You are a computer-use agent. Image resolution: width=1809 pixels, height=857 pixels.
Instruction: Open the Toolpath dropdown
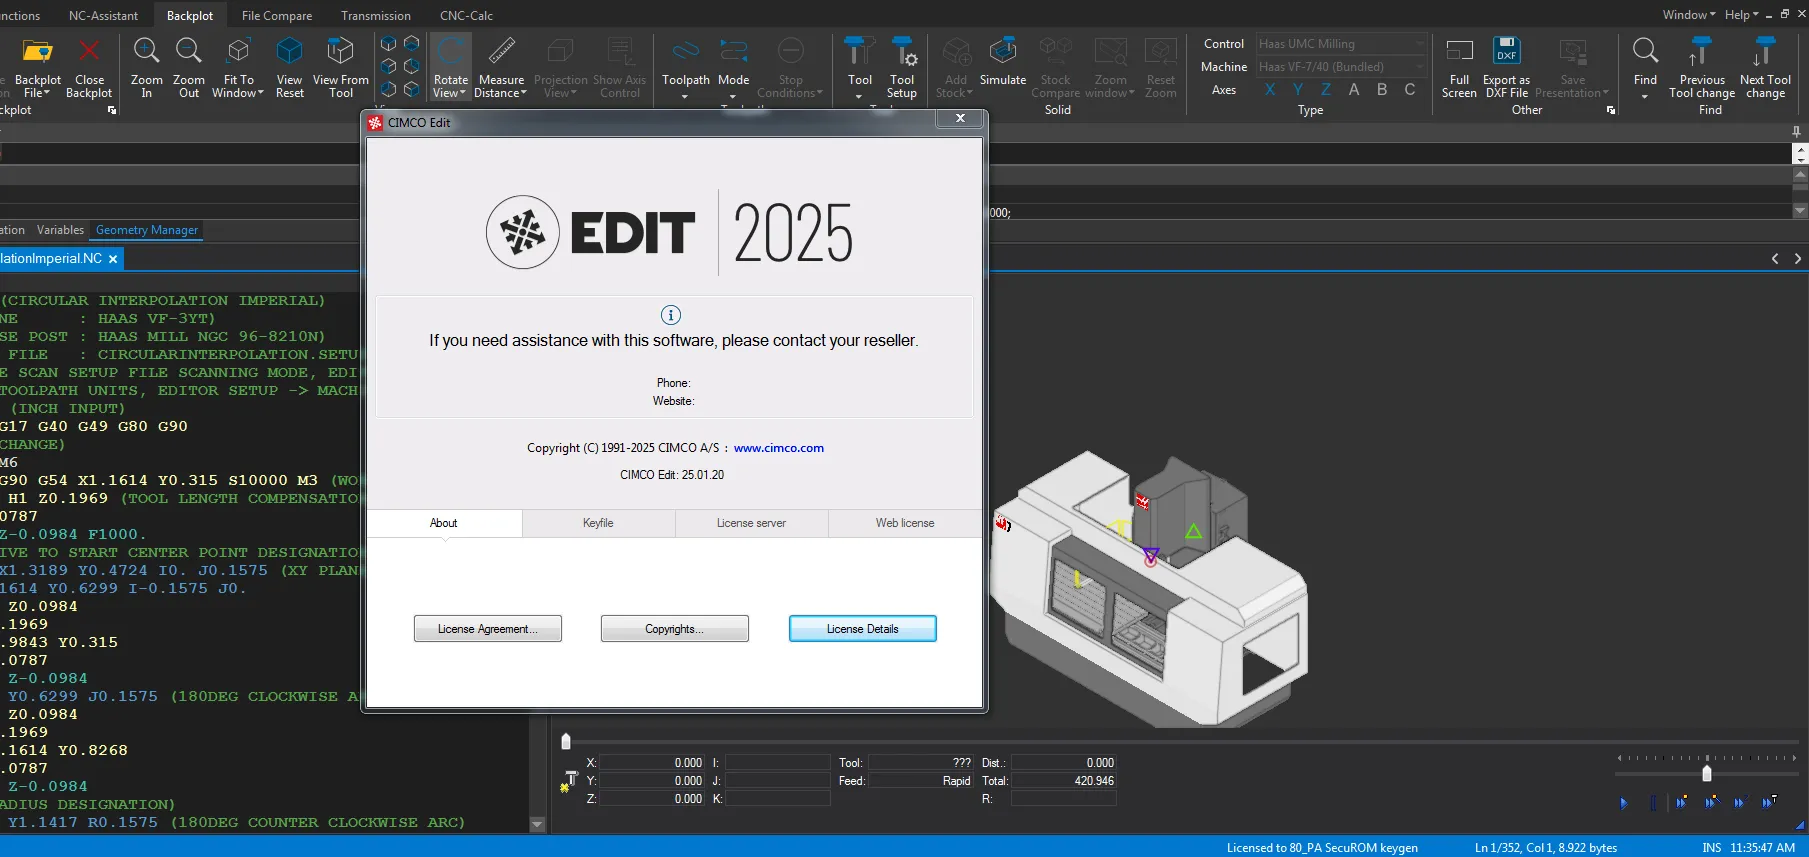pyautogui.click(x=685, y=96)
